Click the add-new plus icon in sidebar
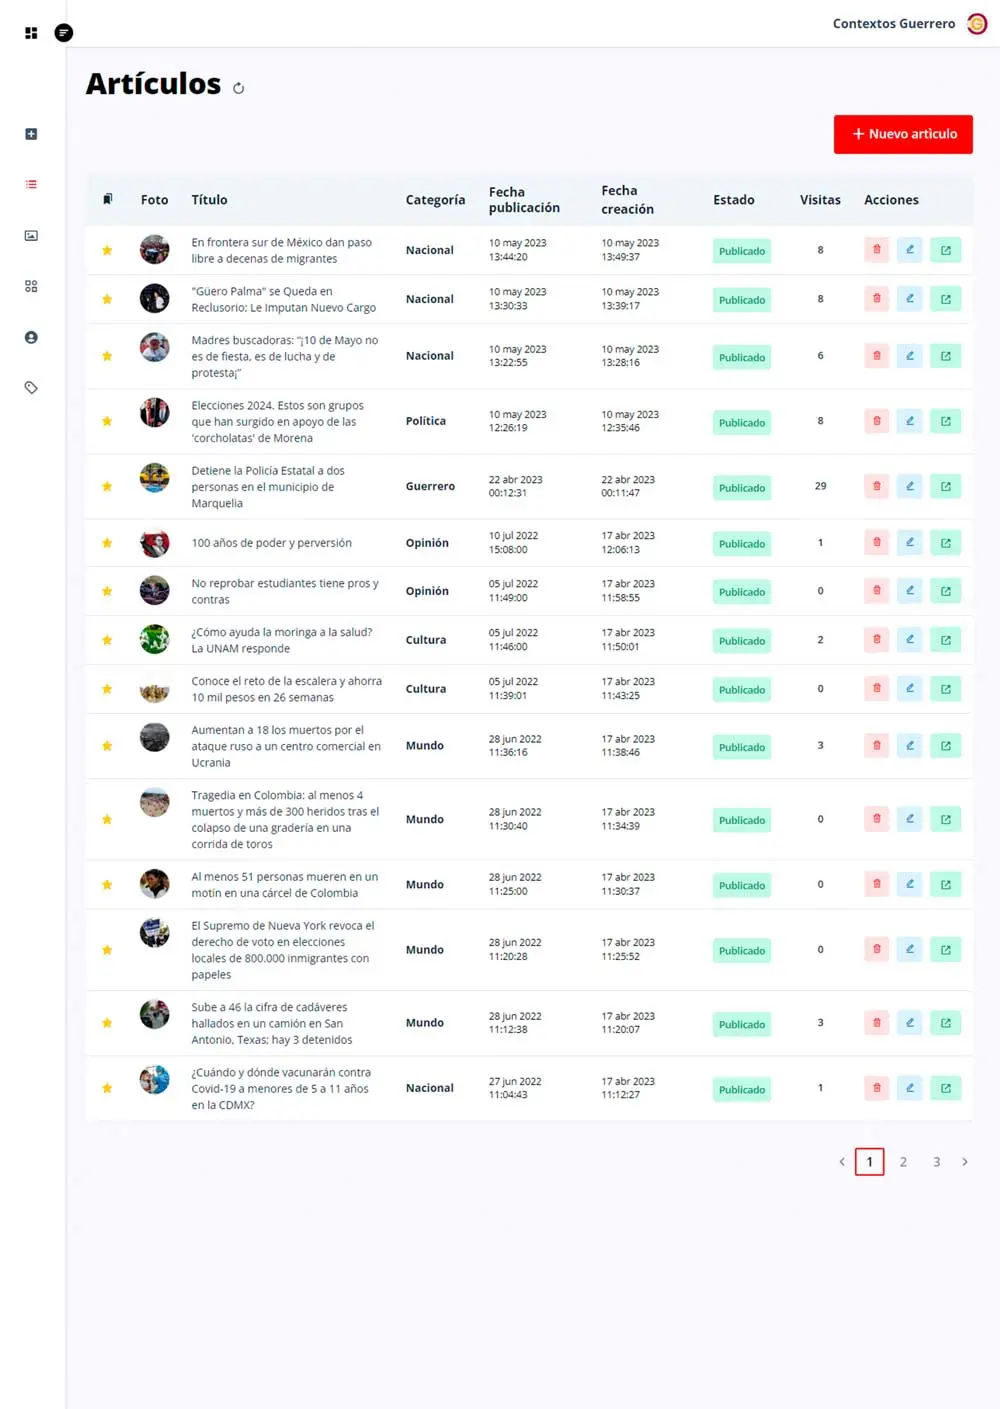 31,134
